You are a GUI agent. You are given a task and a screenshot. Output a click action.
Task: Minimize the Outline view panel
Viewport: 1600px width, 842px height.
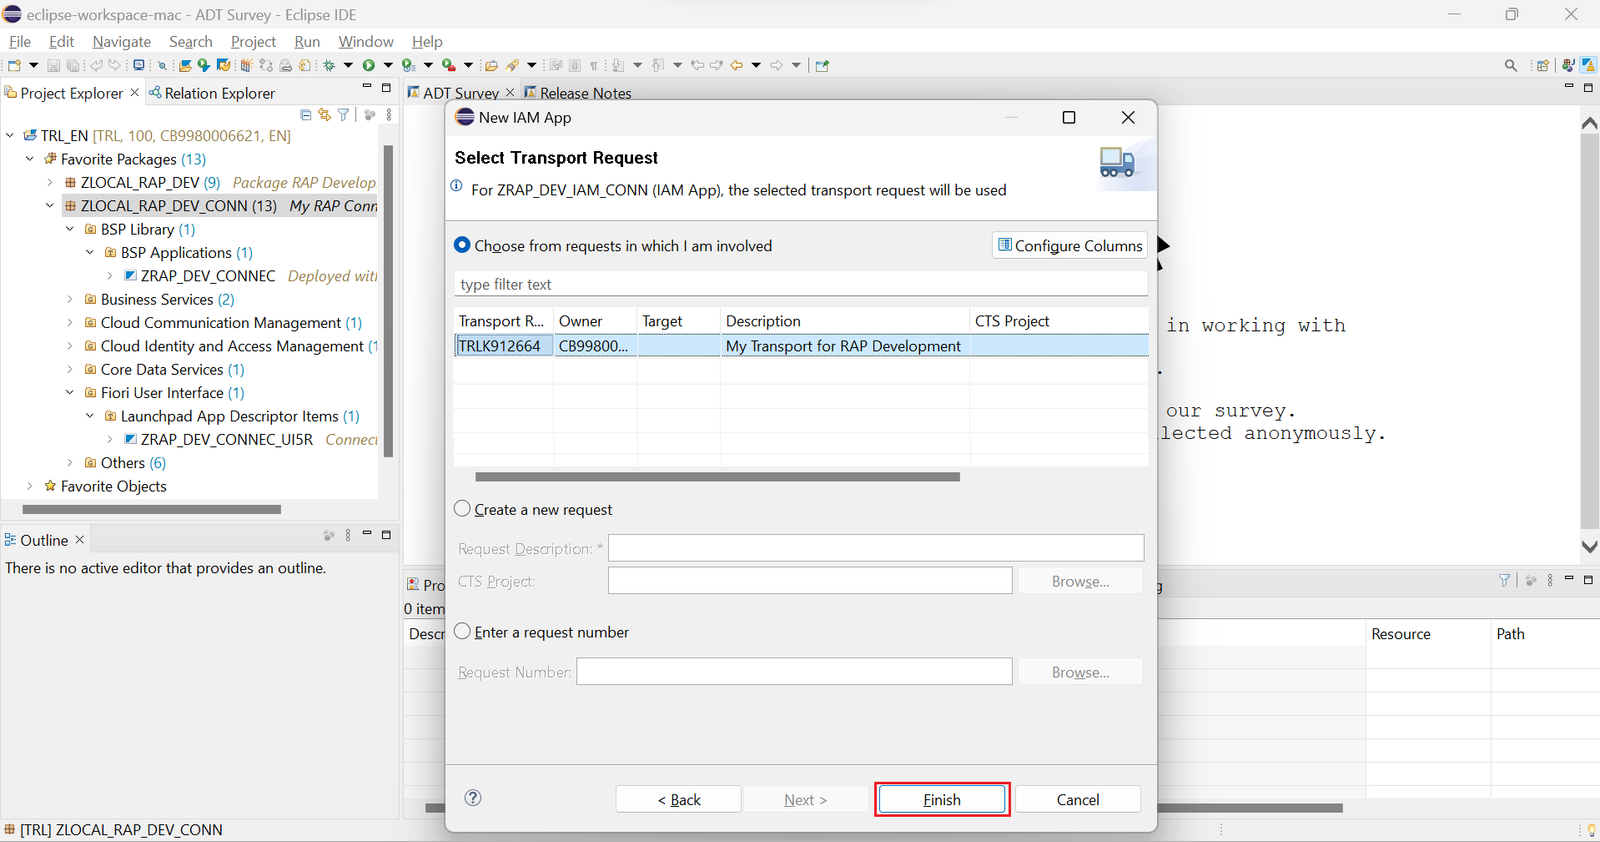pos(367,534)
